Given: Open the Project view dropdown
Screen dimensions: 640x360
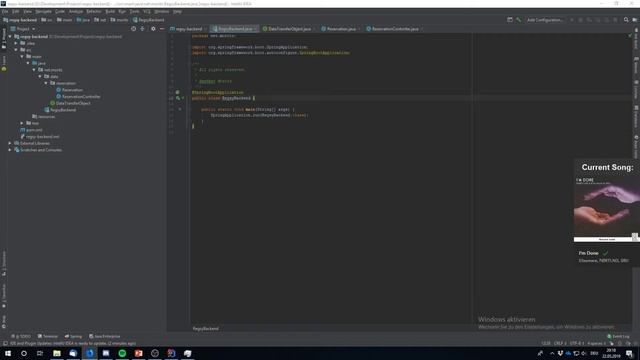Looking at the screenshot, I should pos(23,29).
